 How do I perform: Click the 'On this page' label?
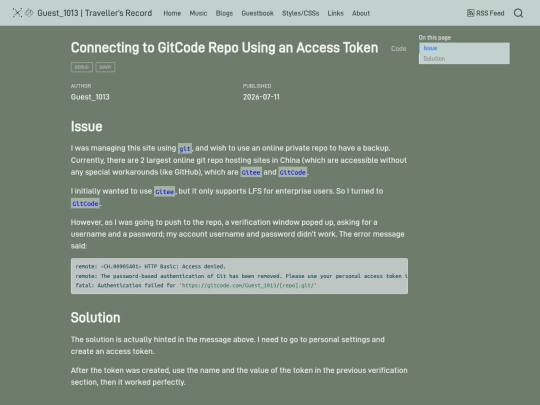[435, 38]
